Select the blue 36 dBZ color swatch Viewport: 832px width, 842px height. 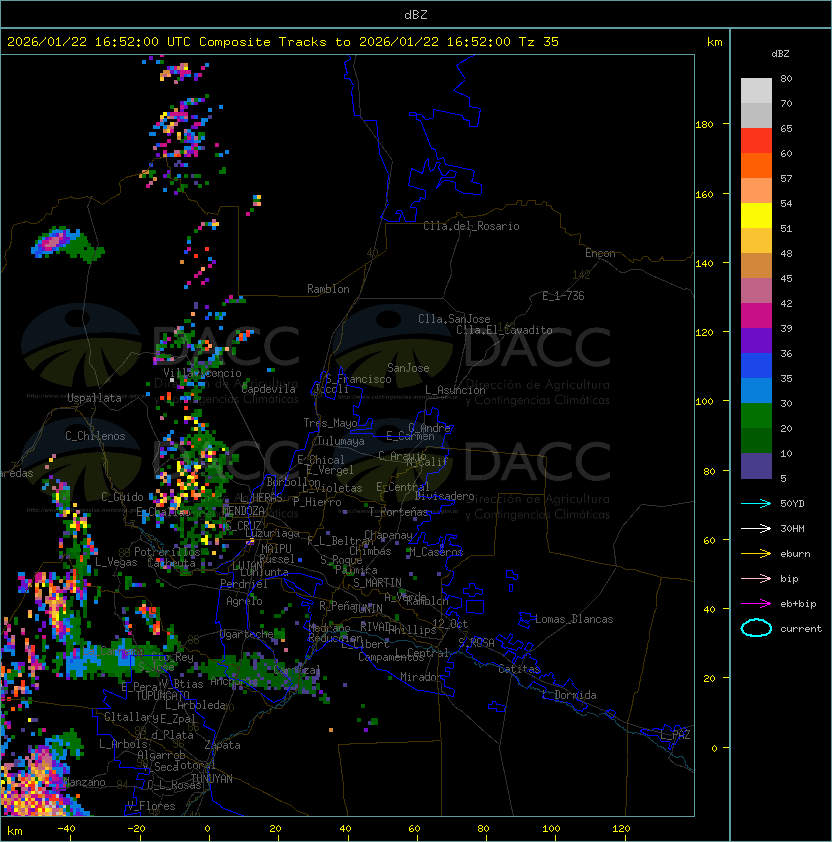[x=756, y=366]
